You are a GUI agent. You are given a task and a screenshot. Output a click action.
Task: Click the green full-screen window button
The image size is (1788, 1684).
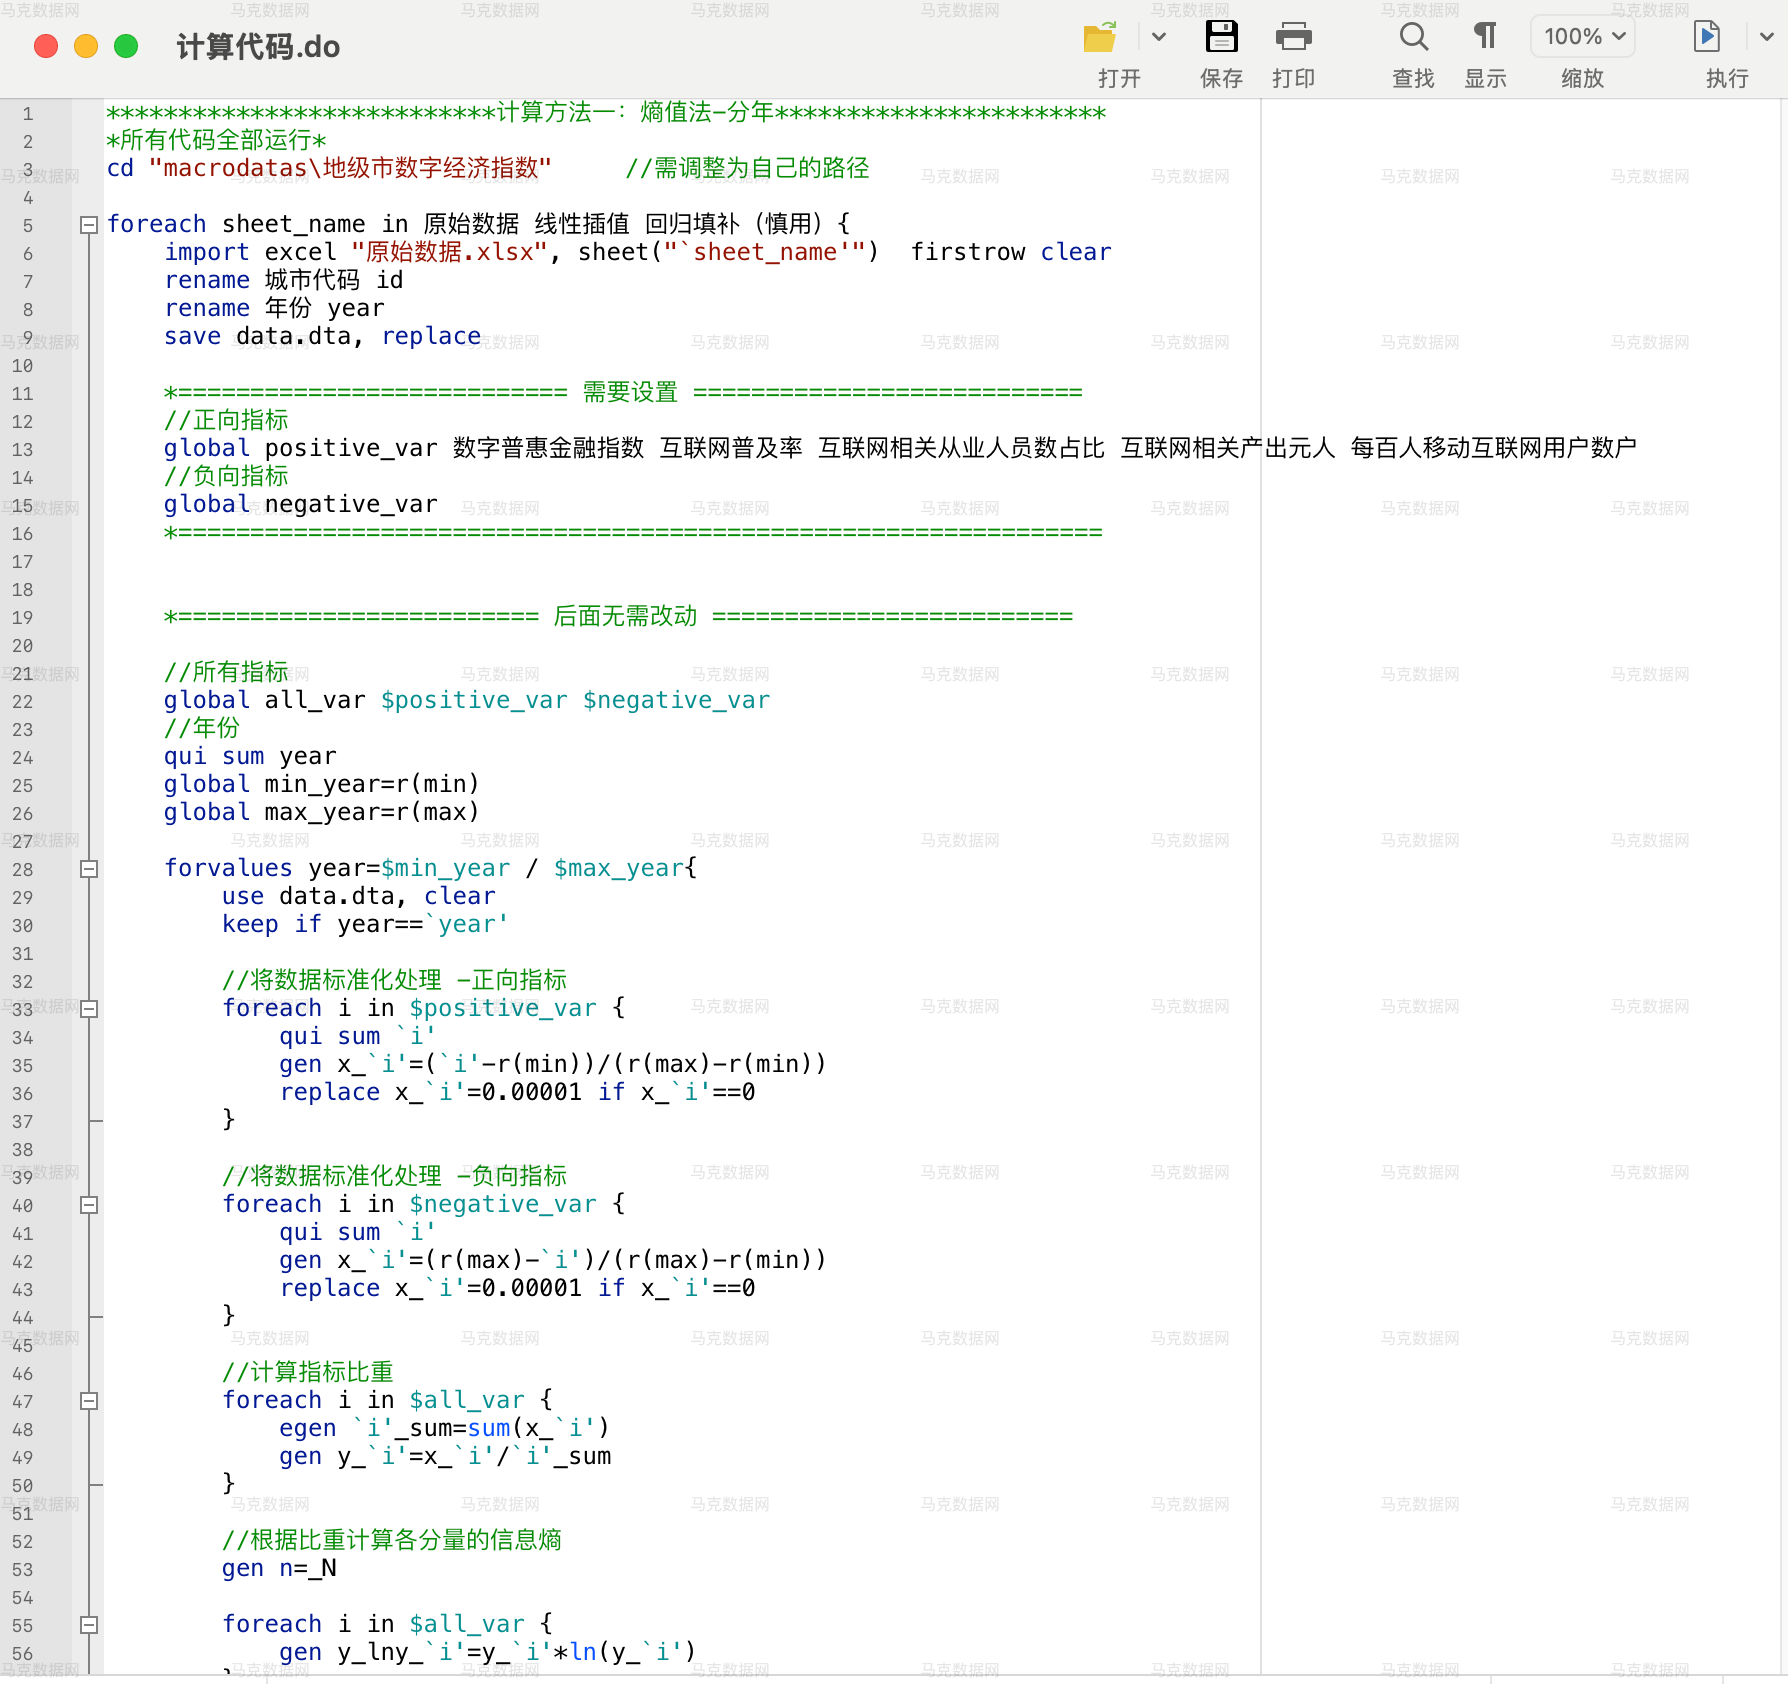coord(126,47)
